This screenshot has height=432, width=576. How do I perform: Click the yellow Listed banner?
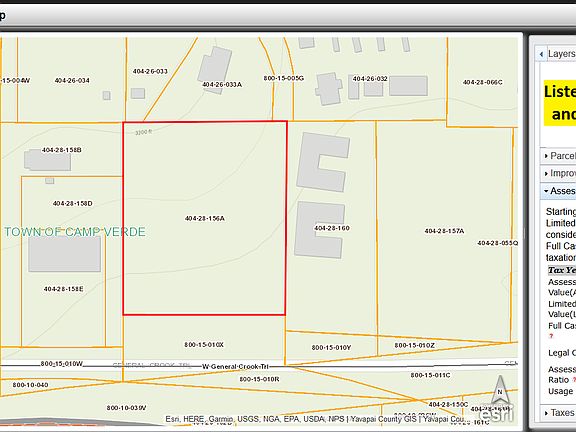coord(560,103)
